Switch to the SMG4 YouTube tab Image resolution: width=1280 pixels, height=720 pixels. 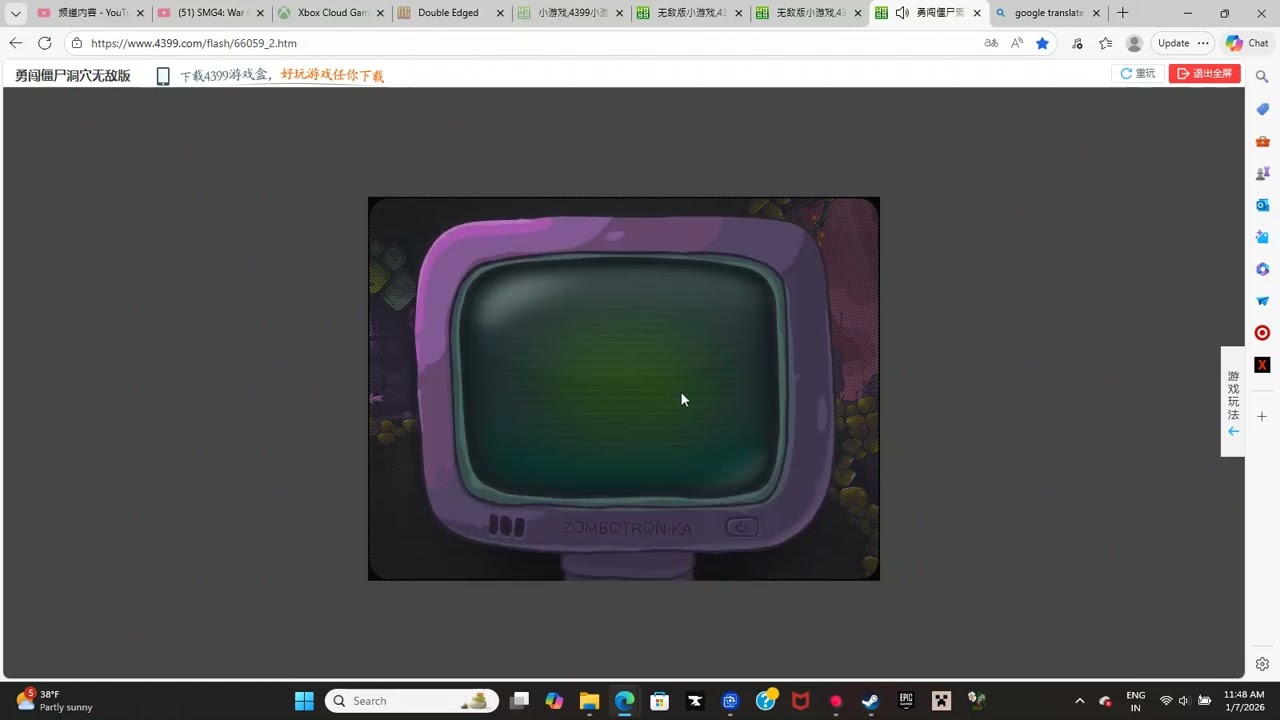coord(210,13)
